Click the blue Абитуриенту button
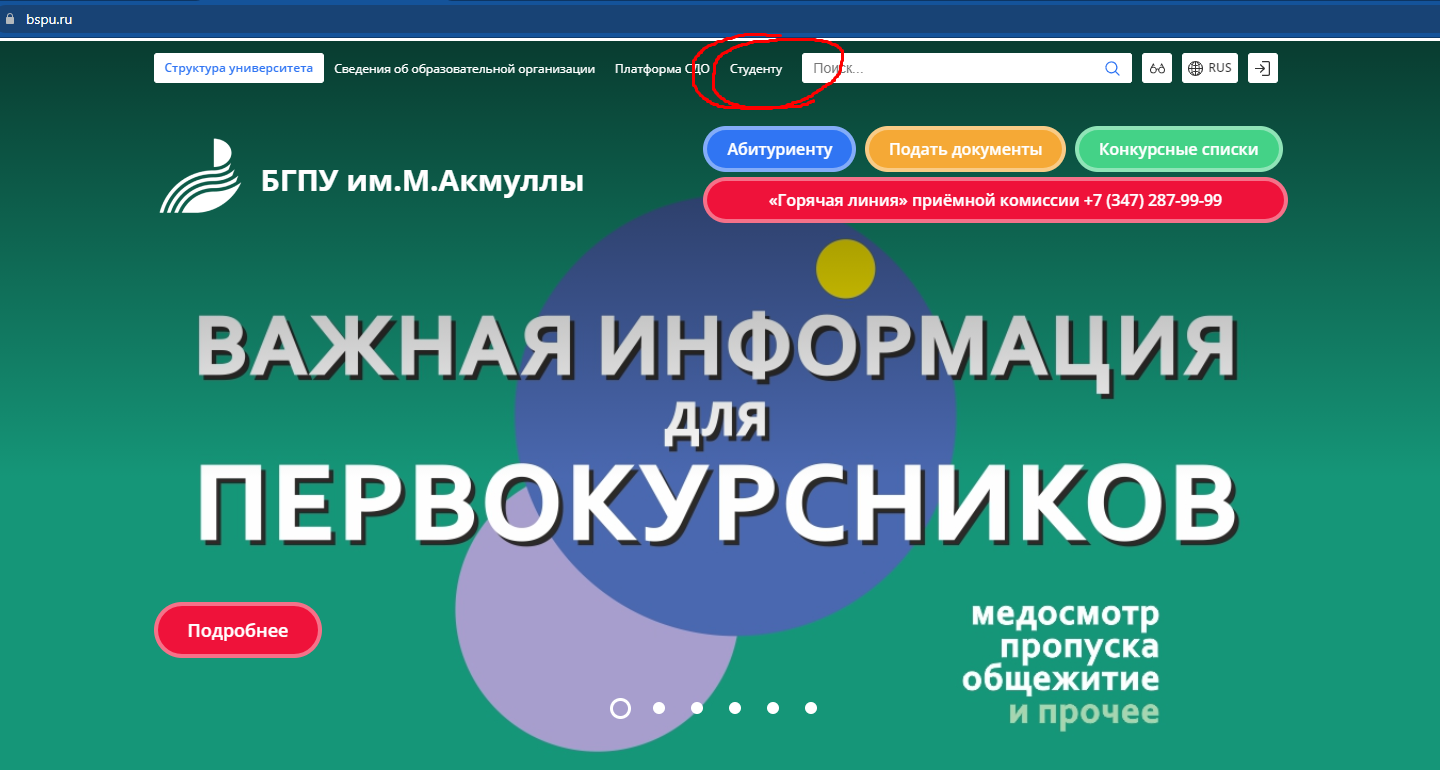 coord(779,150)
